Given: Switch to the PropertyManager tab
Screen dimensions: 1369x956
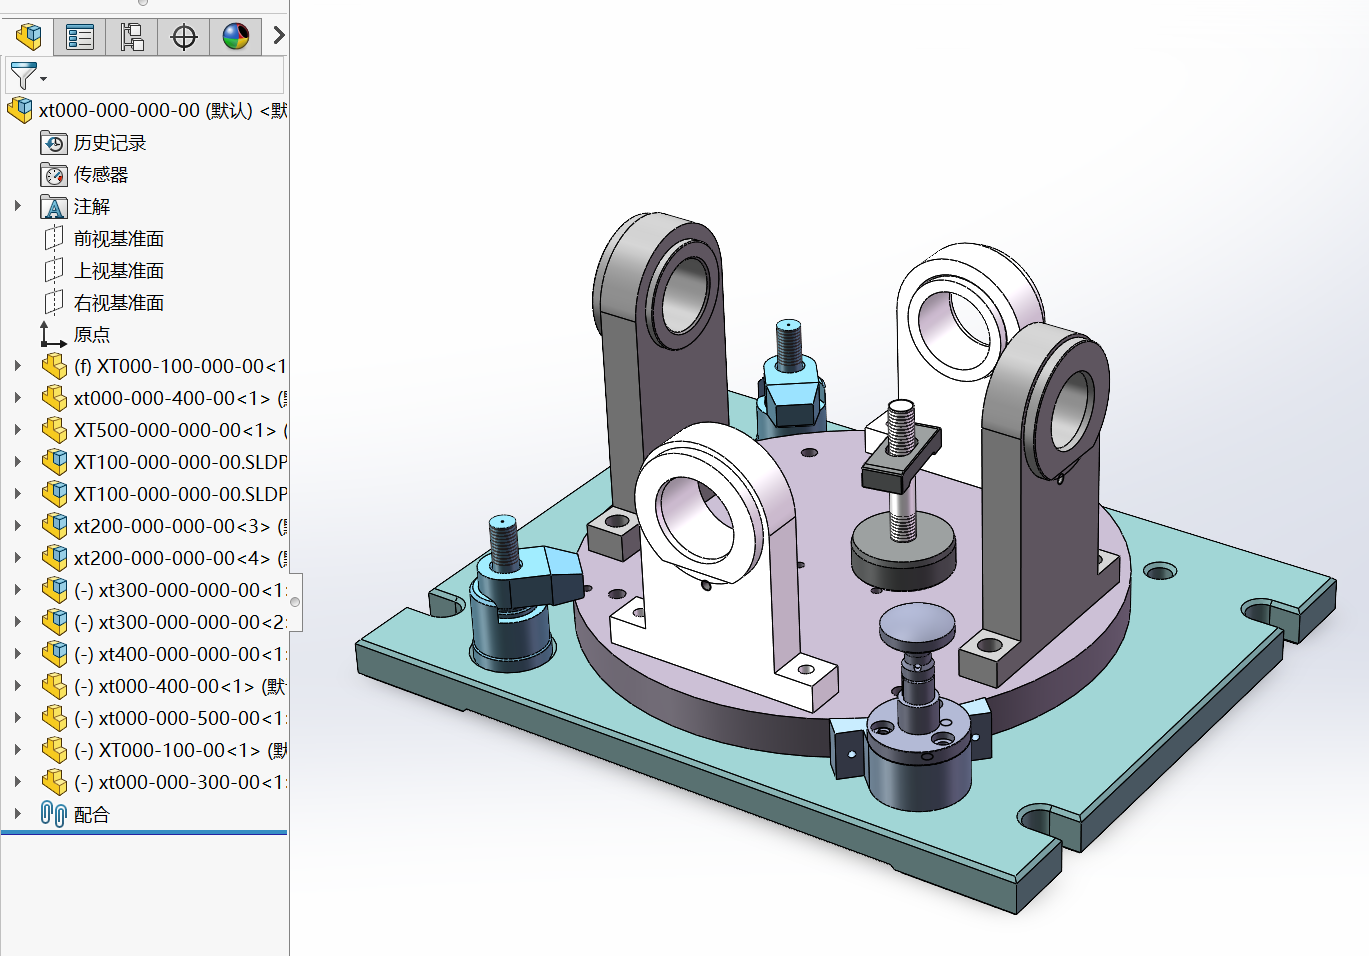Looking at the screenshot, I should tap(79, 37).
